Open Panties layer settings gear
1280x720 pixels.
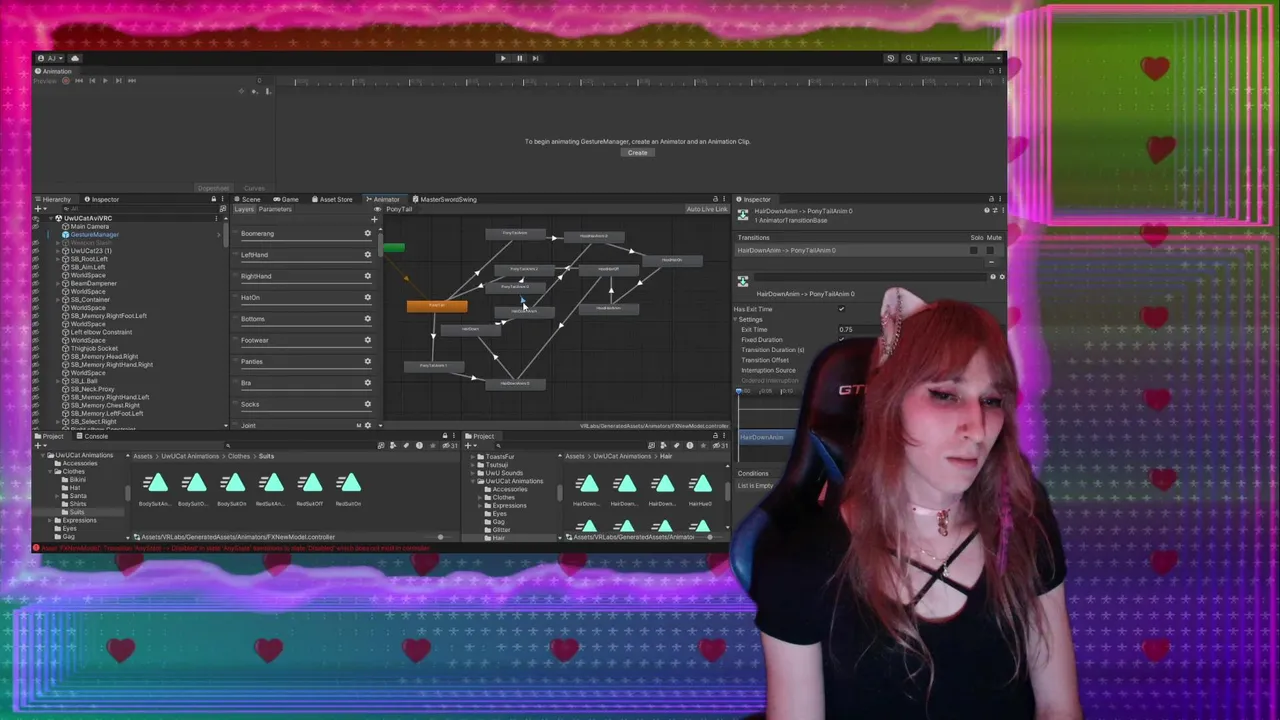coord(367,361)
